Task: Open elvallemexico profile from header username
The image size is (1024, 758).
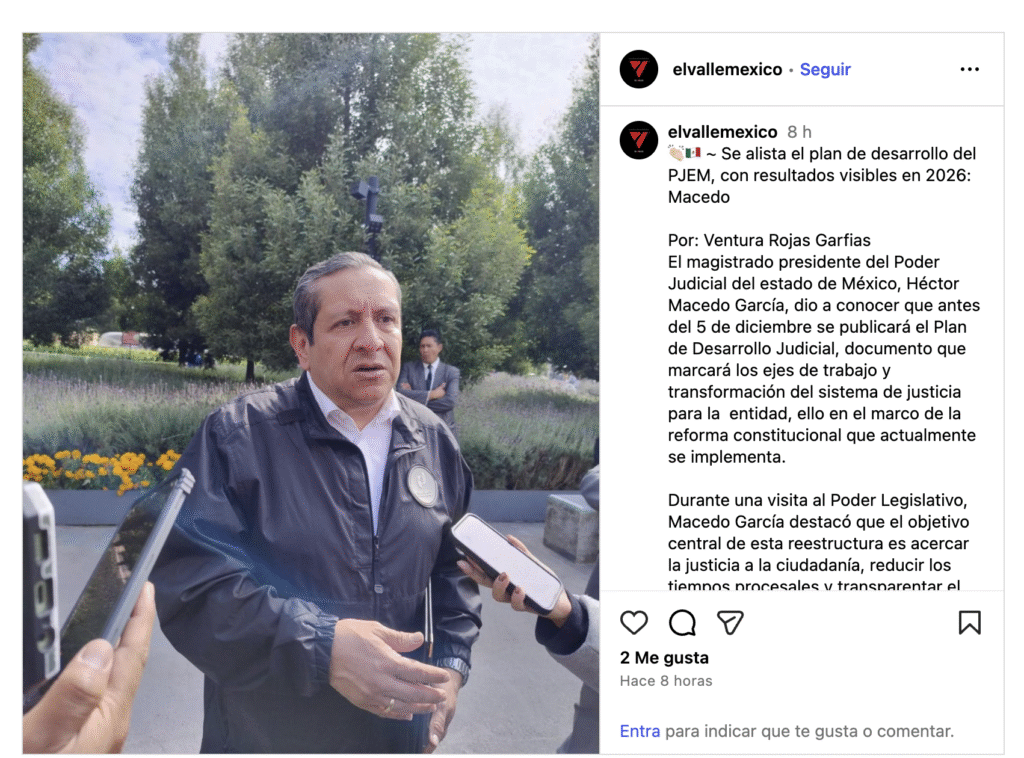Action: (727, 69)
